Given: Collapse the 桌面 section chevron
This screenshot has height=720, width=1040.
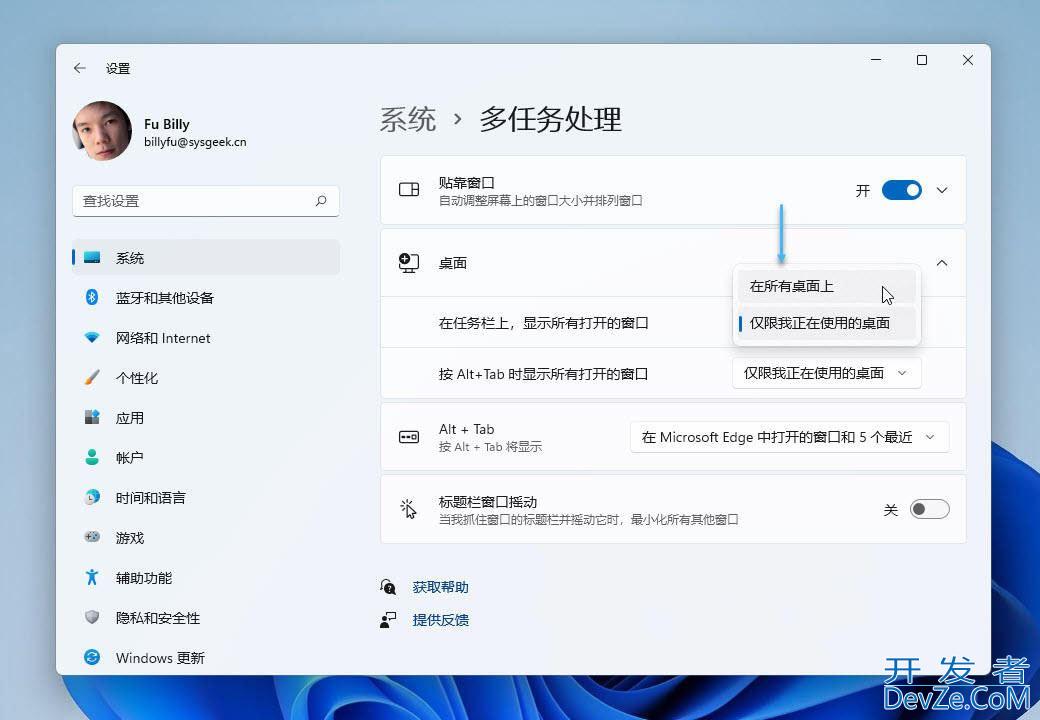Looking at the screenshot, I should (x=942, y=263).
